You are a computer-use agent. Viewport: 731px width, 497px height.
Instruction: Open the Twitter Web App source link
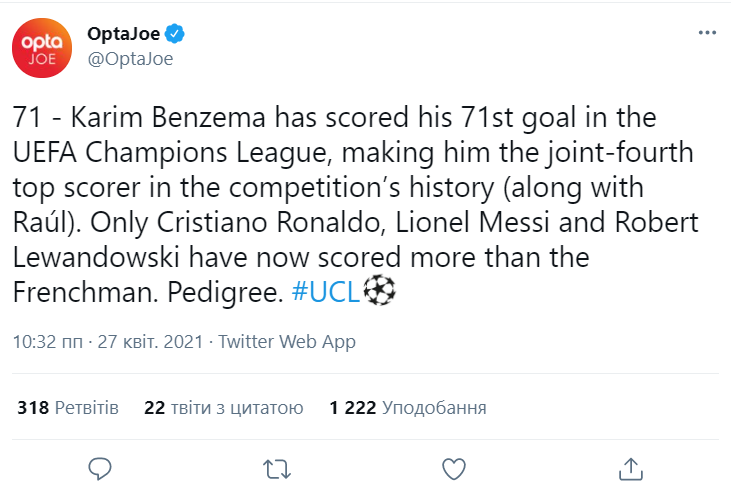286,341
